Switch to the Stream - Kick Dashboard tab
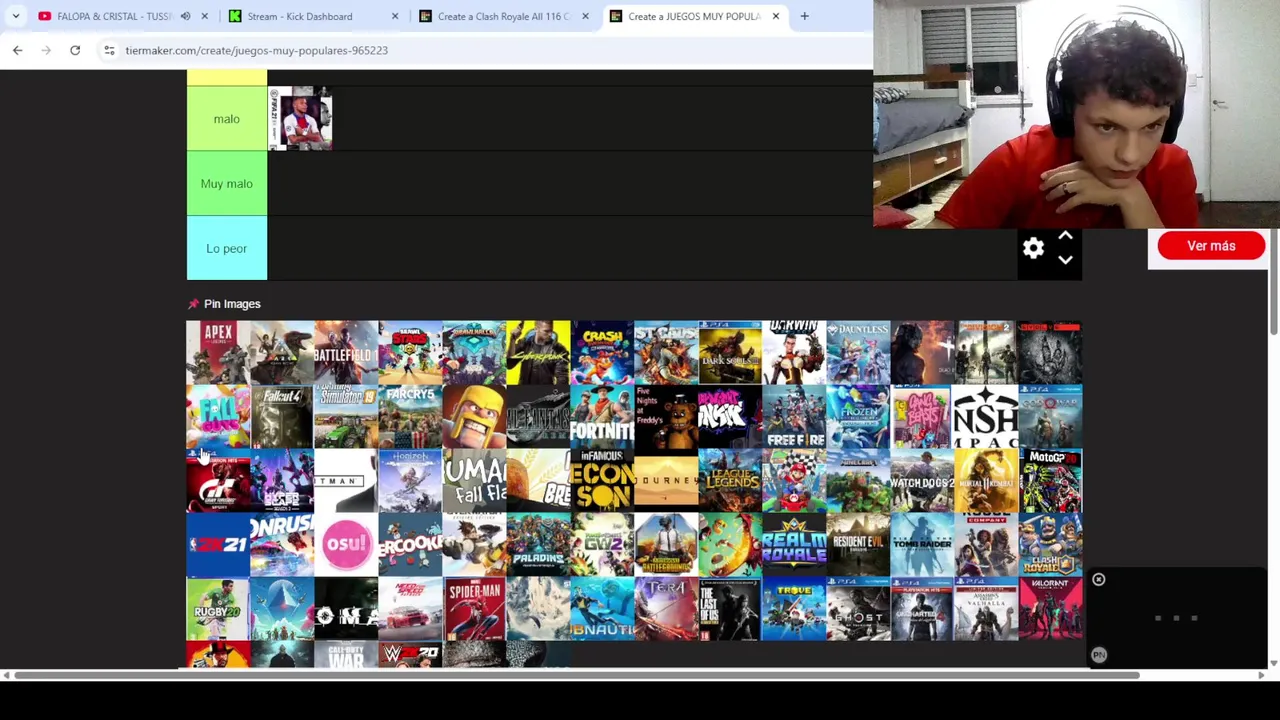The width and height of the screenshot is (1280, 720). pyautogui.click(x=300, y=16)
